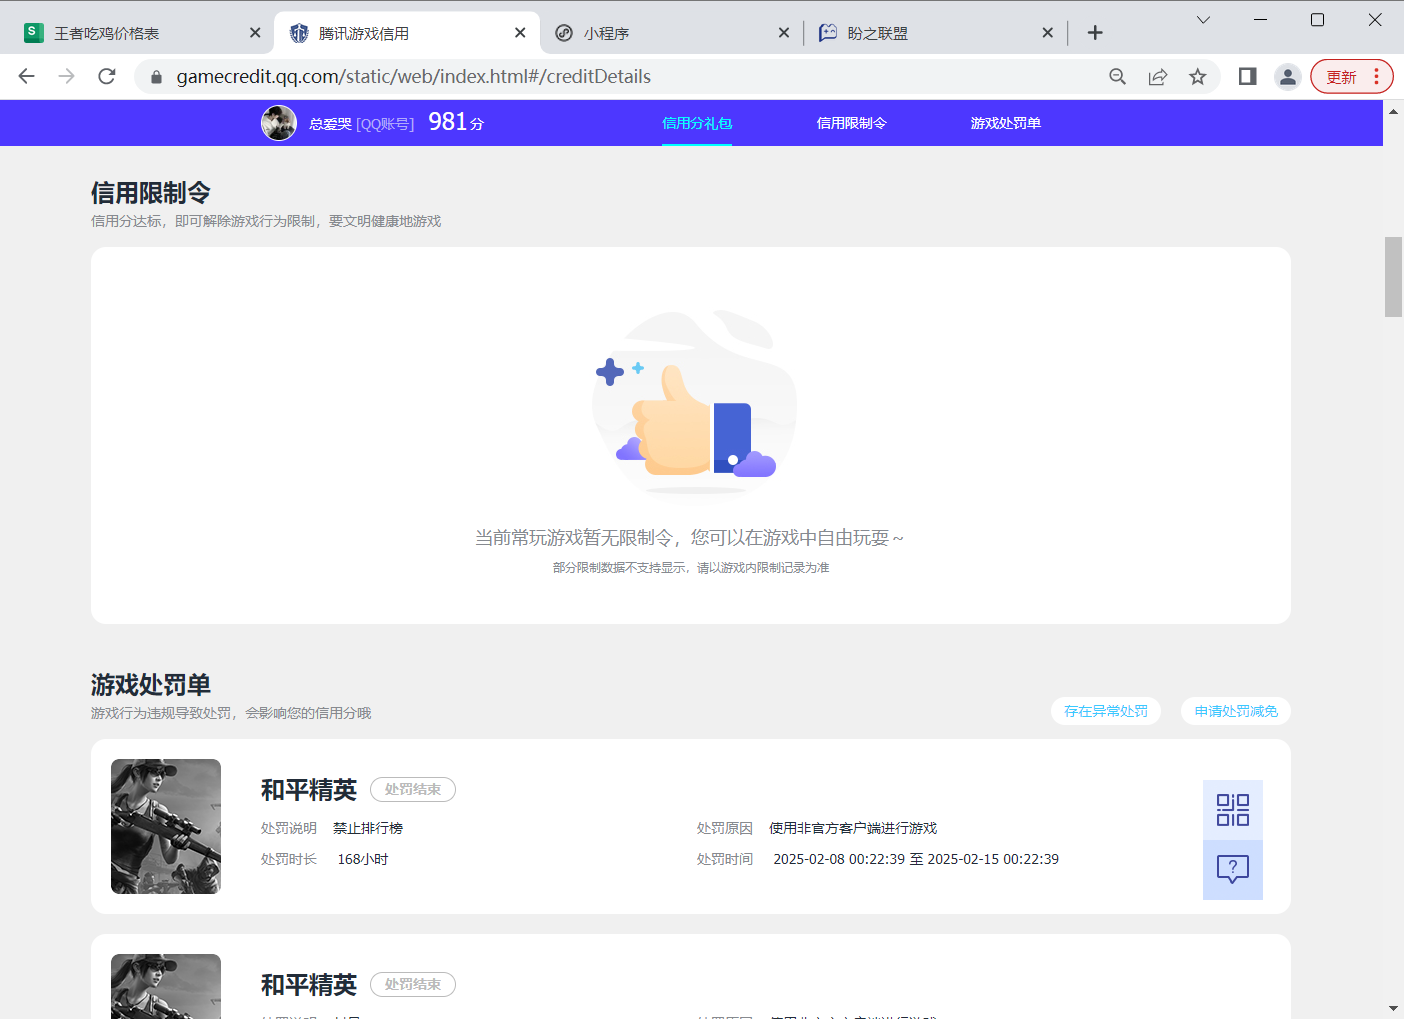Open help question icon on first penalty card
1404x1019 pixels.
coord(1233,870)
